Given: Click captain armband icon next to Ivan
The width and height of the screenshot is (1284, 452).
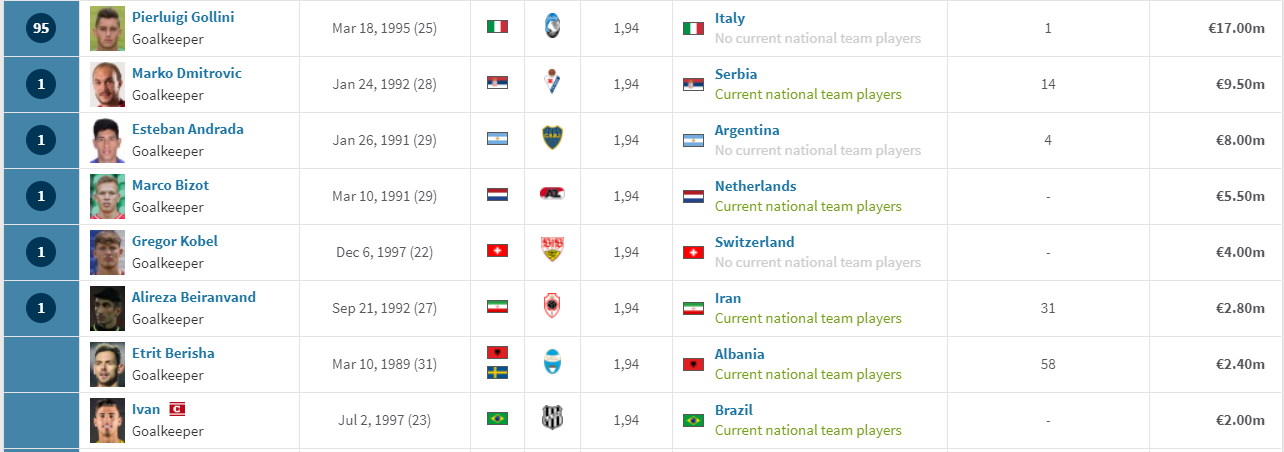Looking at the screenshot, I should [177, 409].
